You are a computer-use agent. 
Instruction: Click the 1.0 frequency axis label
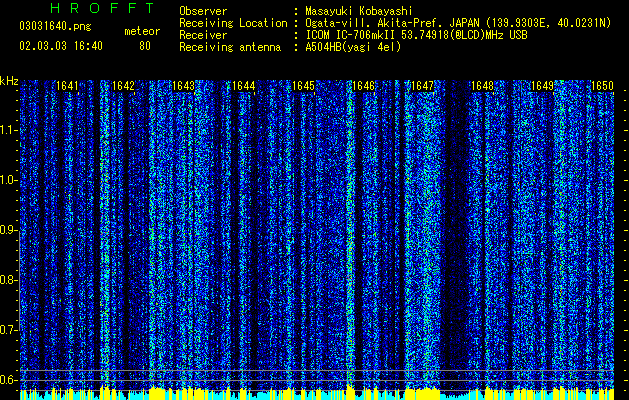click(x=8, y=181)
